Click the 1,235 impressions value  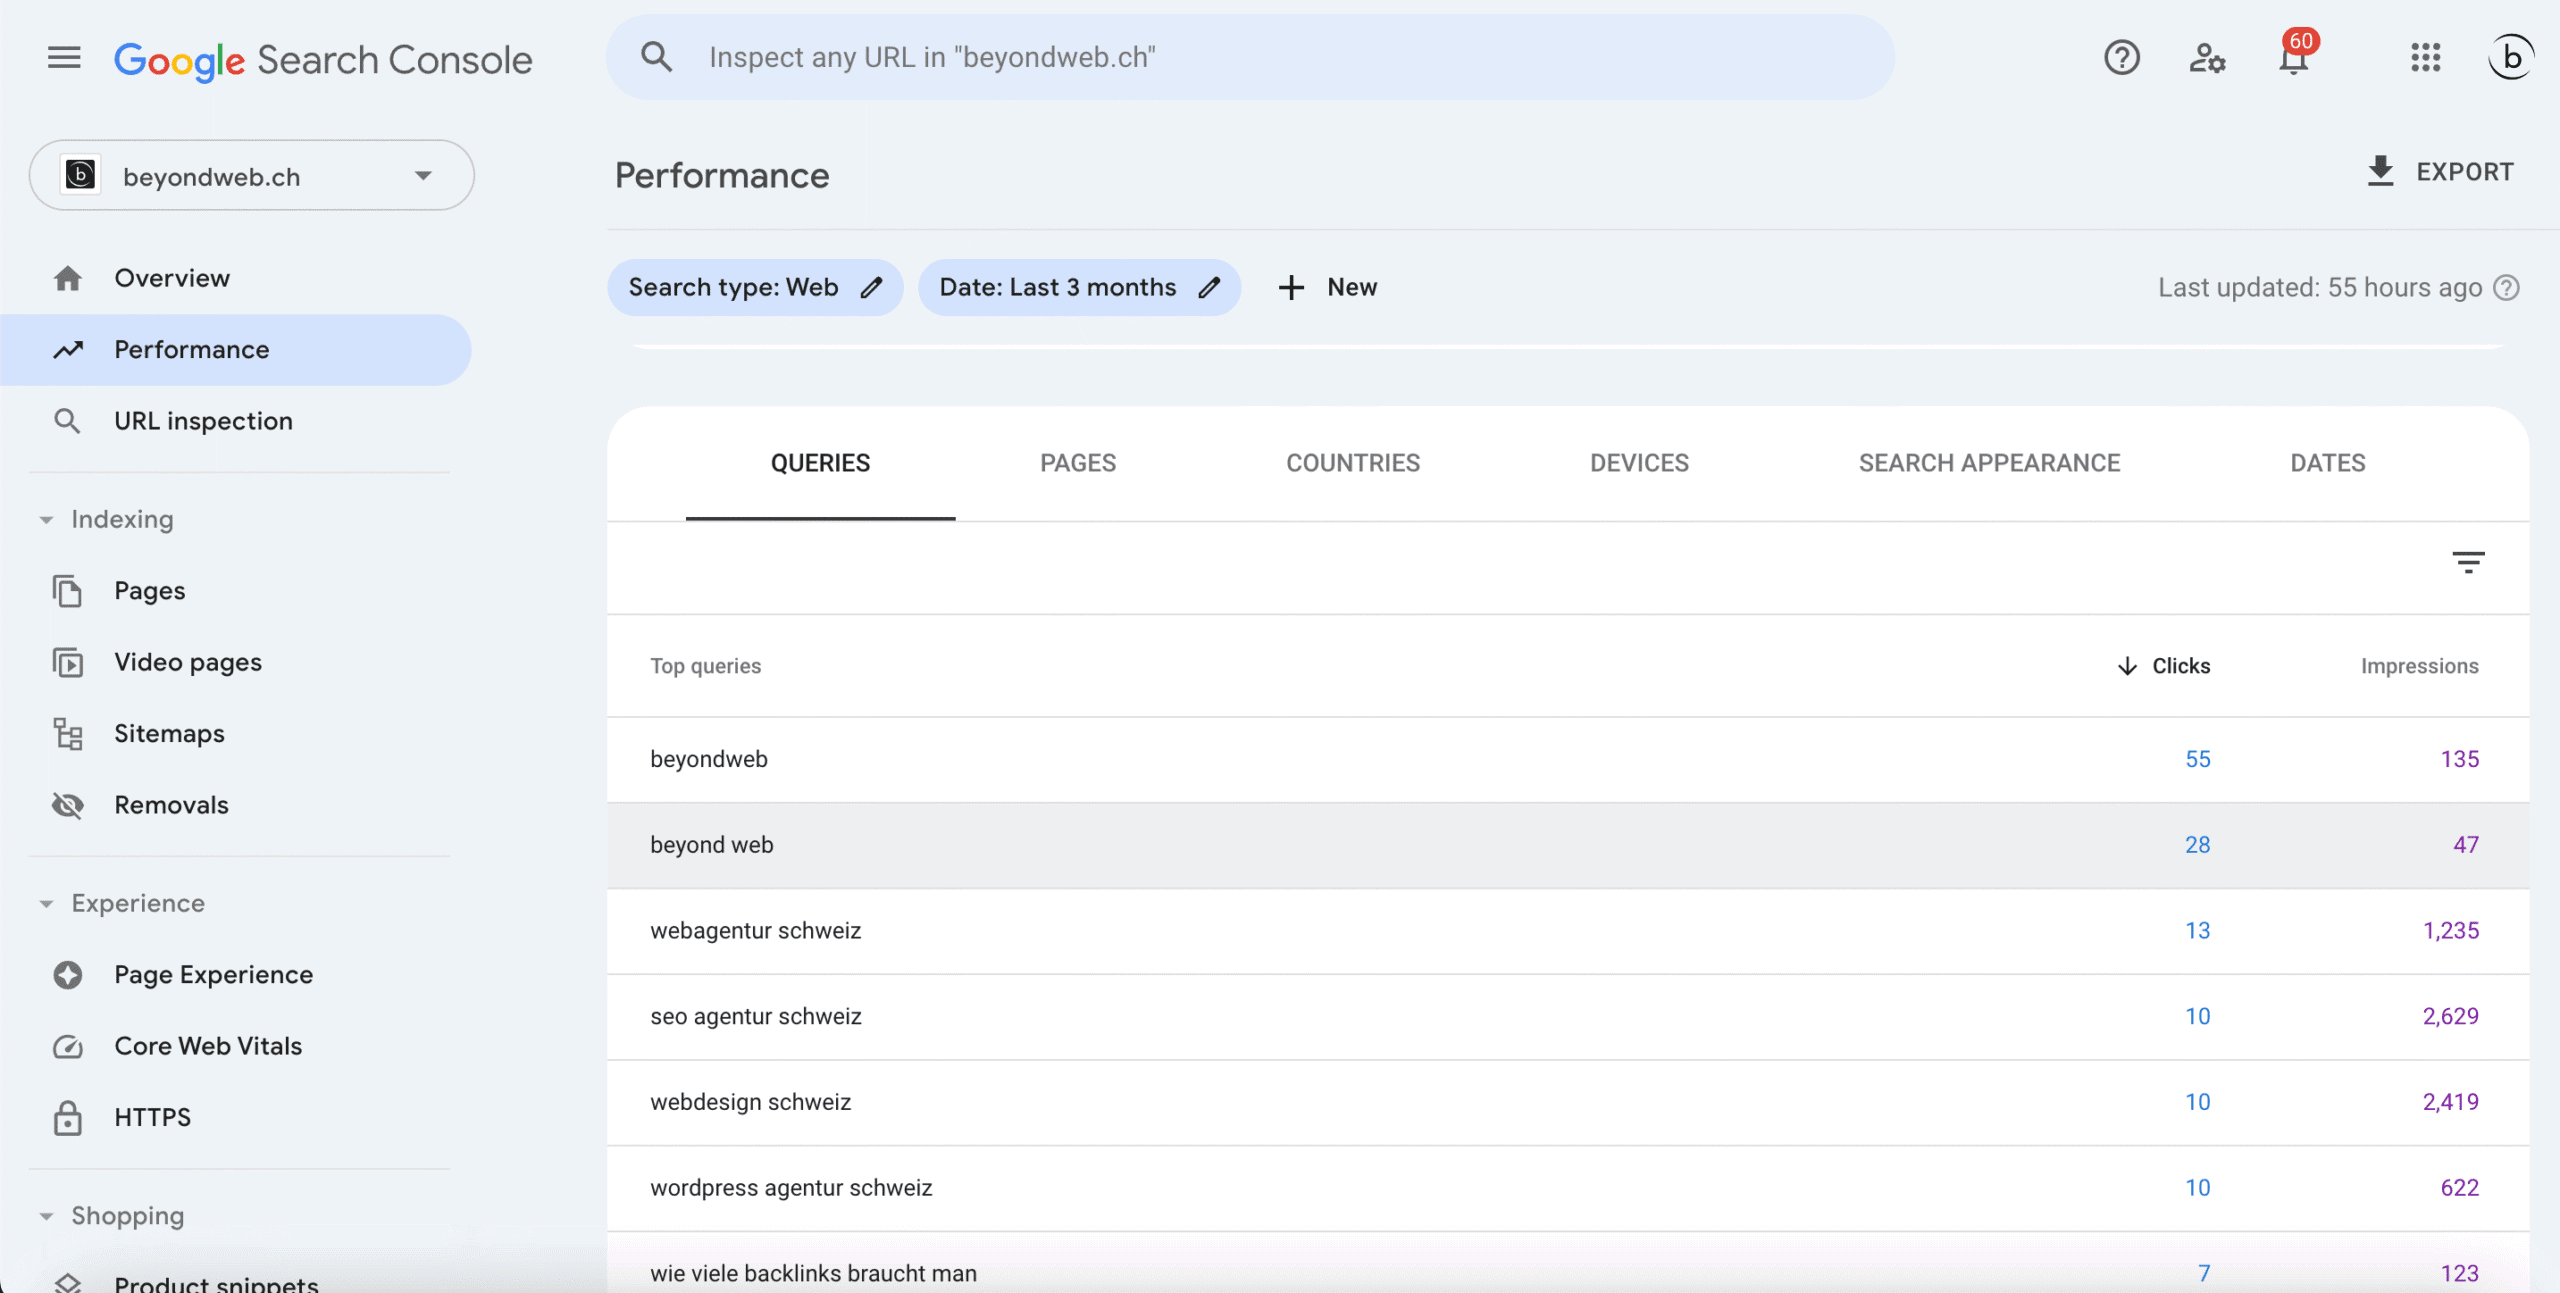(x=2450, y=931)
